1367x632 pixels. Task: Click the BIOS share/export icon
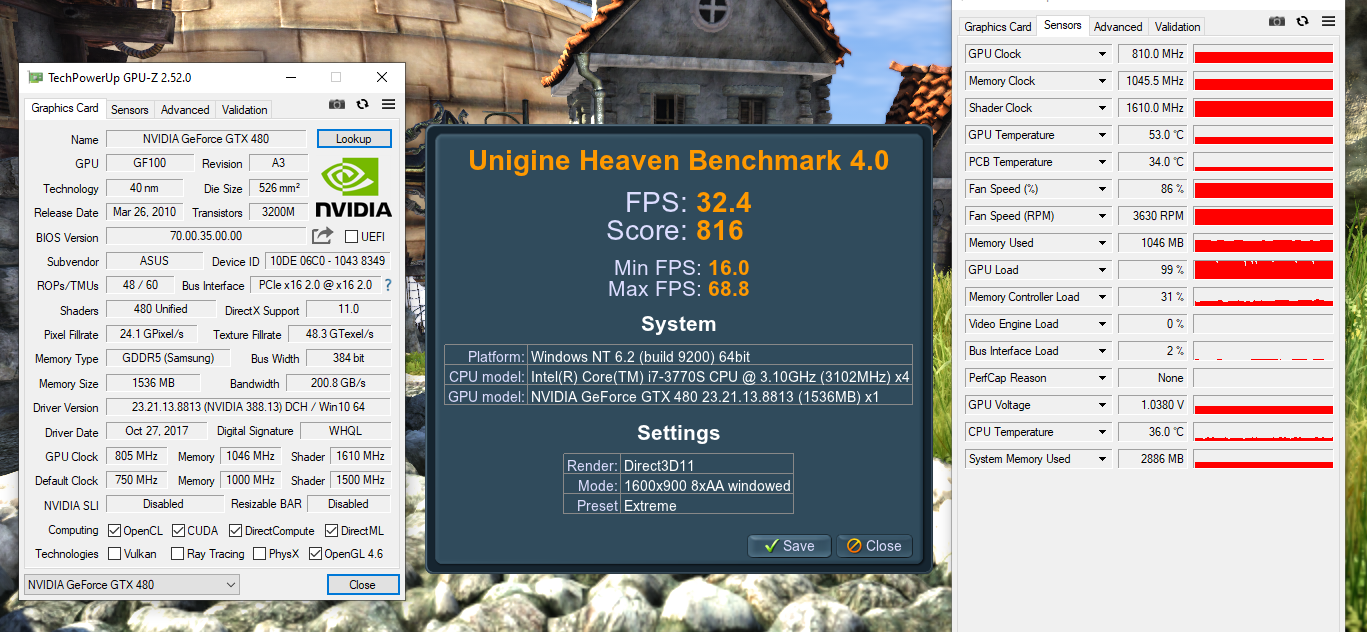(322, 236)
